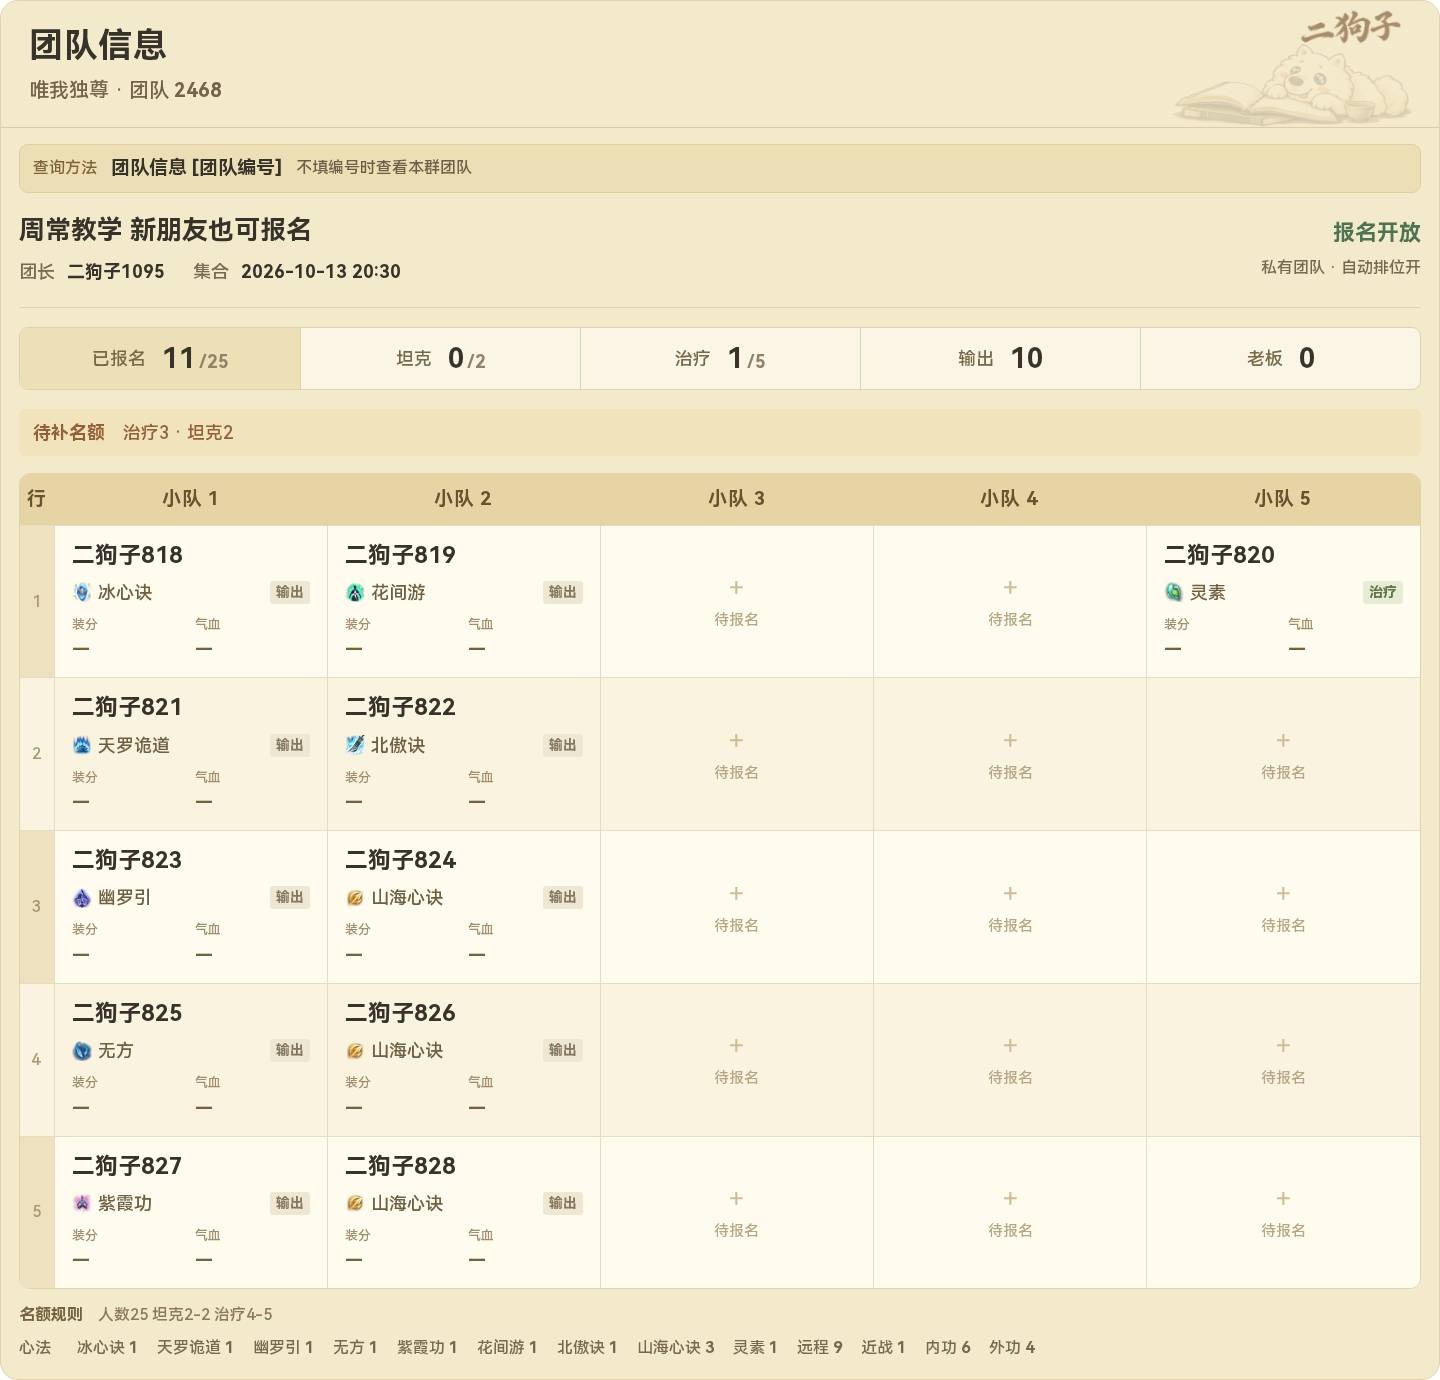Image resolution: width=1440 pixels, height=1380 pixels.
Task: Click the 坦克 0/2 stat box
Action: tap(441, 358)
